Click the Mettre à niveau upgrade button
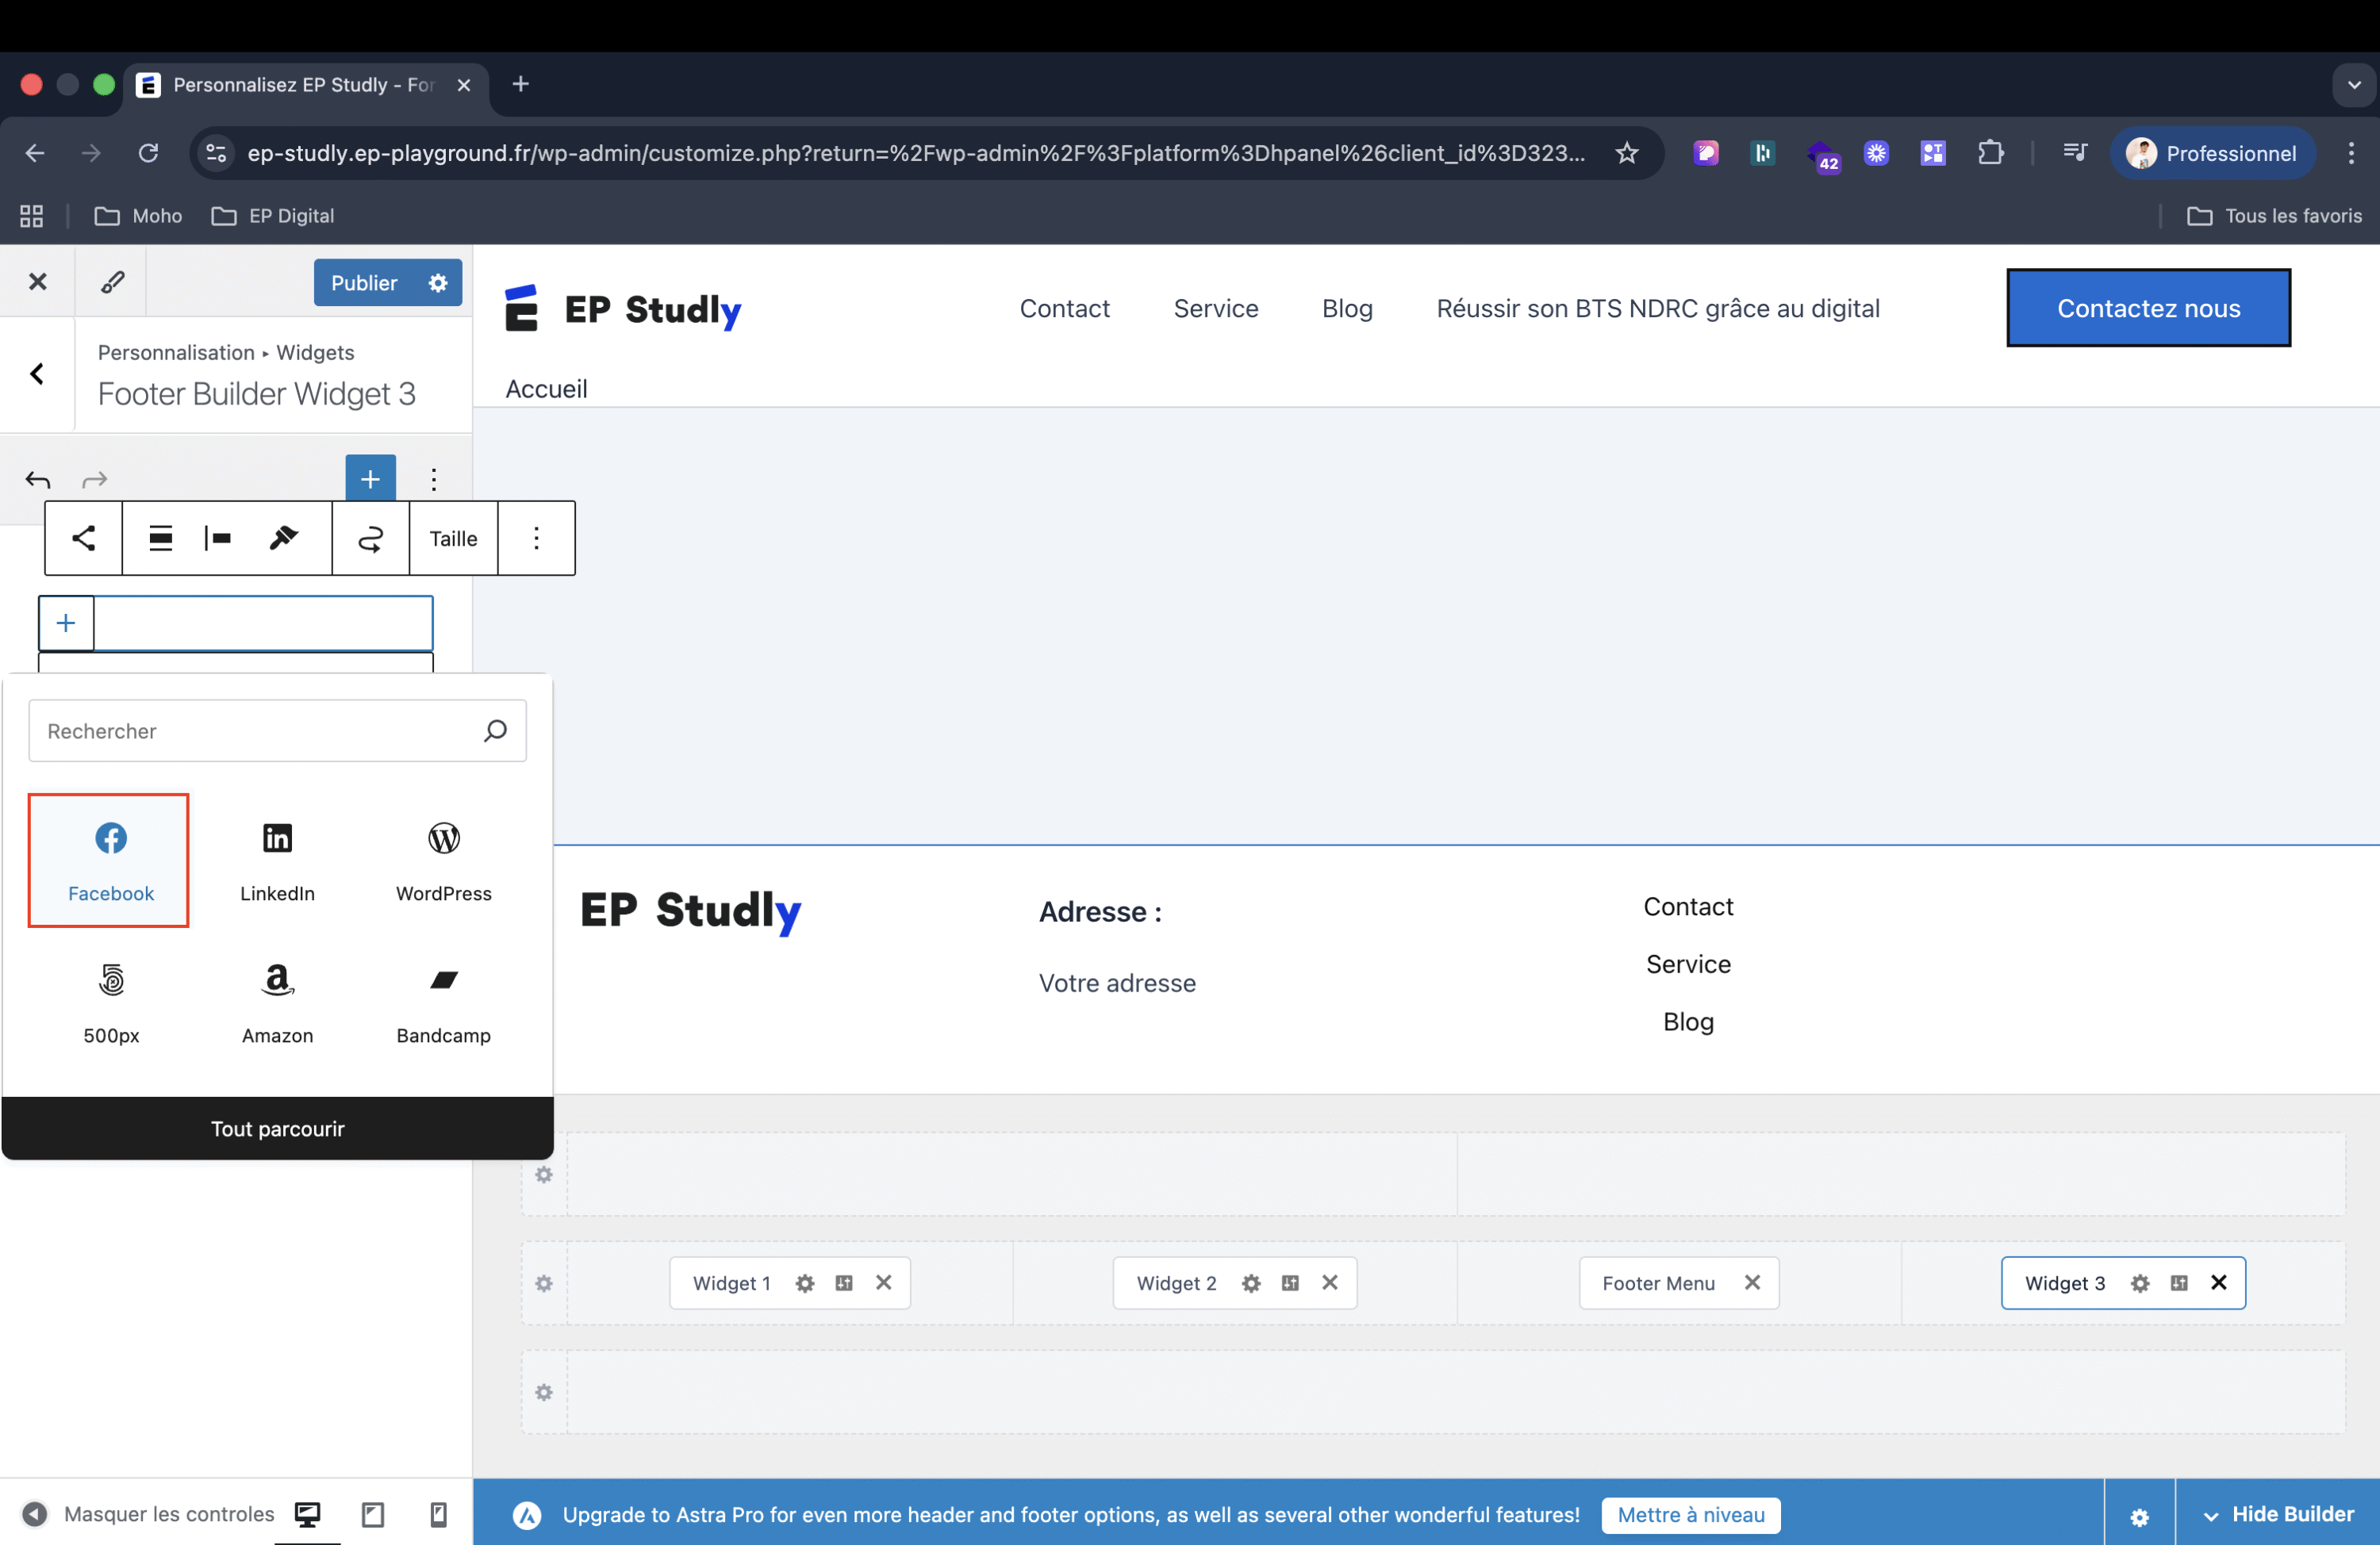The width and height of the screenshot is (2380, 1545). [1690, 1514]
